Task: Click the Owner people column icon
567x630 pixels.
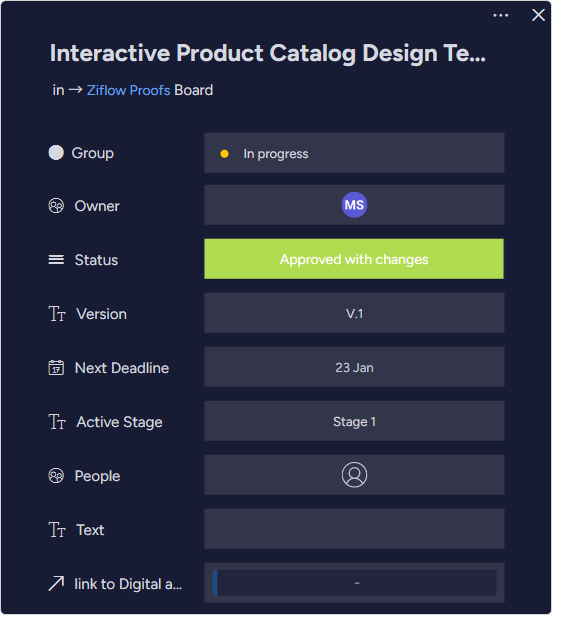Action: (56, 206)
